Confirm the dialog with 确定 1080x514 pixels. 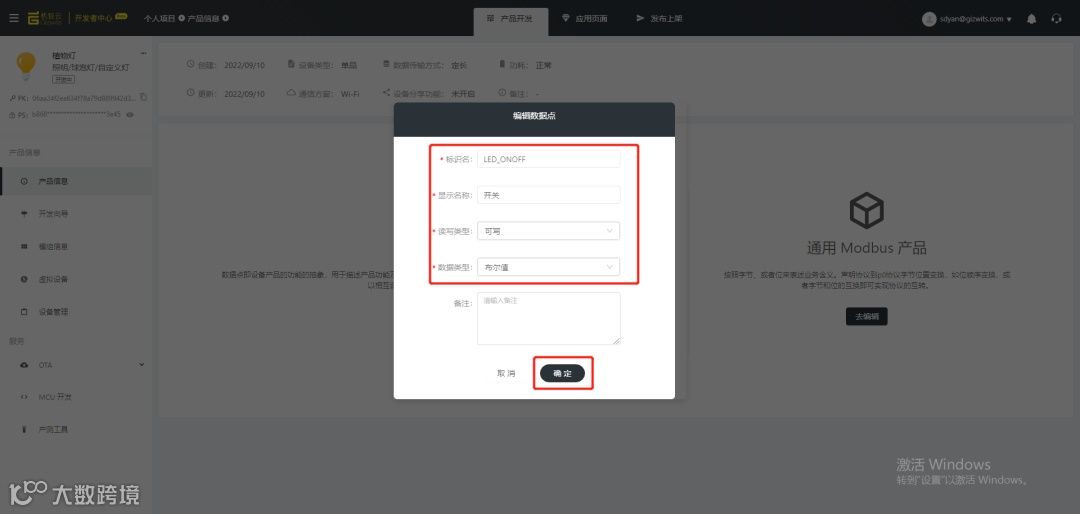click(x=563, y=373)
